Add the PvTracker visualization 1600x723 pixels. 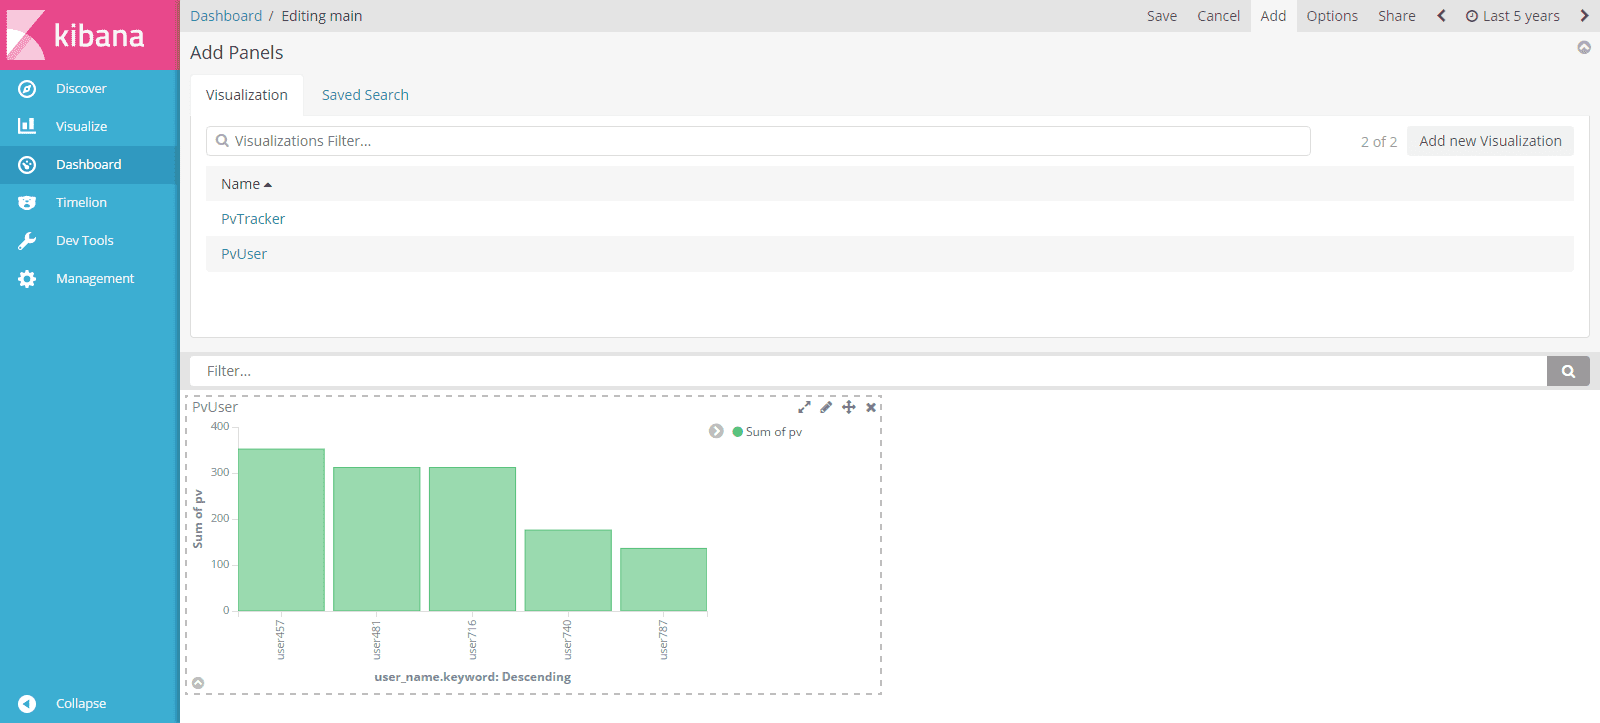tap(253, 219)
